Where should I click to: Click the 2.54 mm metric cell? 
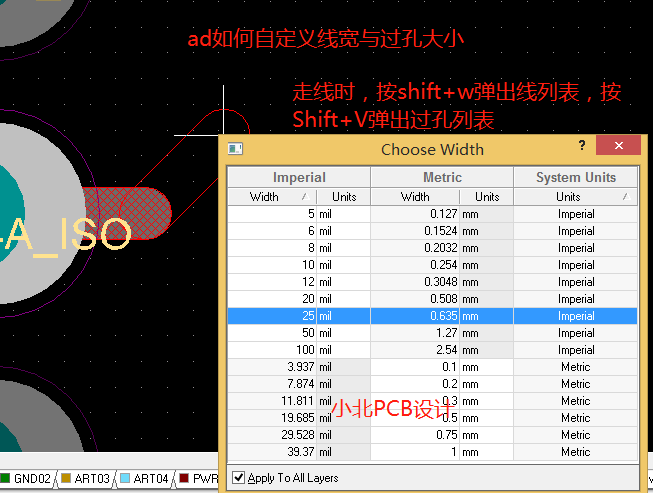click(415, 350)
